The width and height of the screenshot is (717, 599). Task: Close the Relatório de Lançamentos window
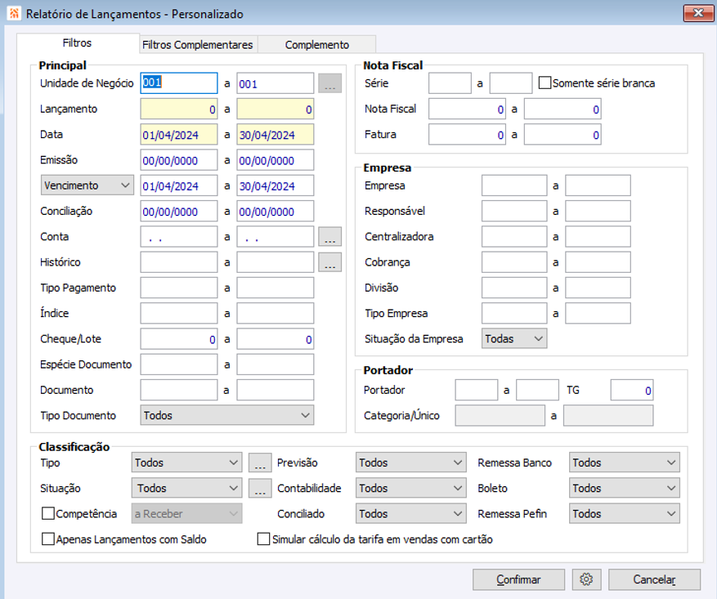[x=698, y=13]
